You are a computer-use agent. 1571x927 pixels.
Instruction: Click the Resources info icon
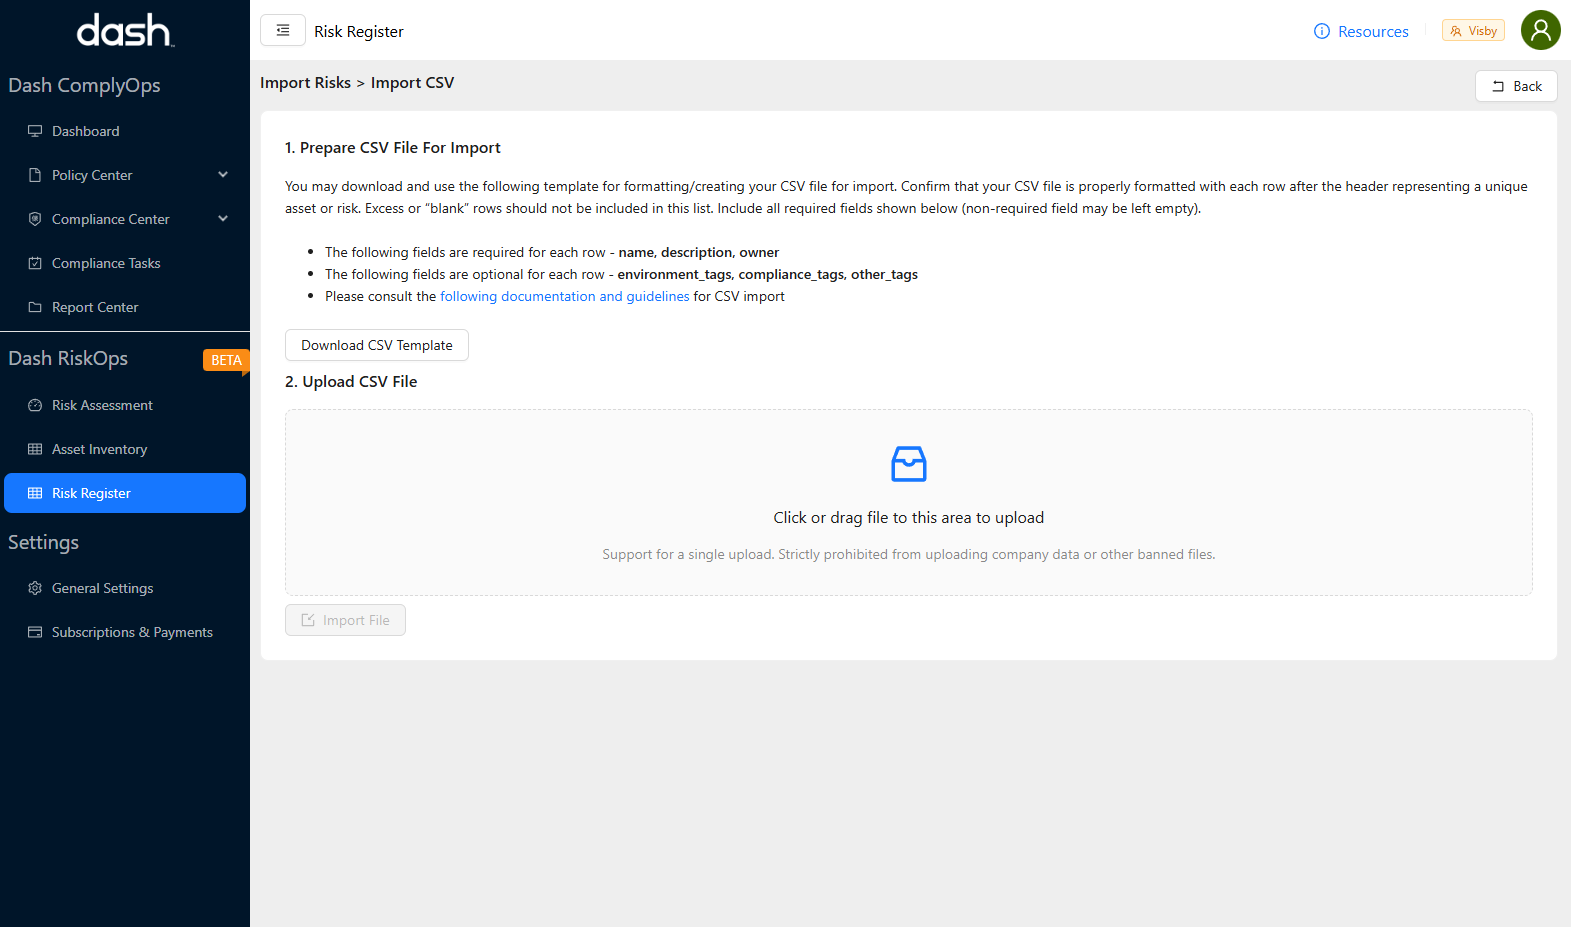[1321, 32]
